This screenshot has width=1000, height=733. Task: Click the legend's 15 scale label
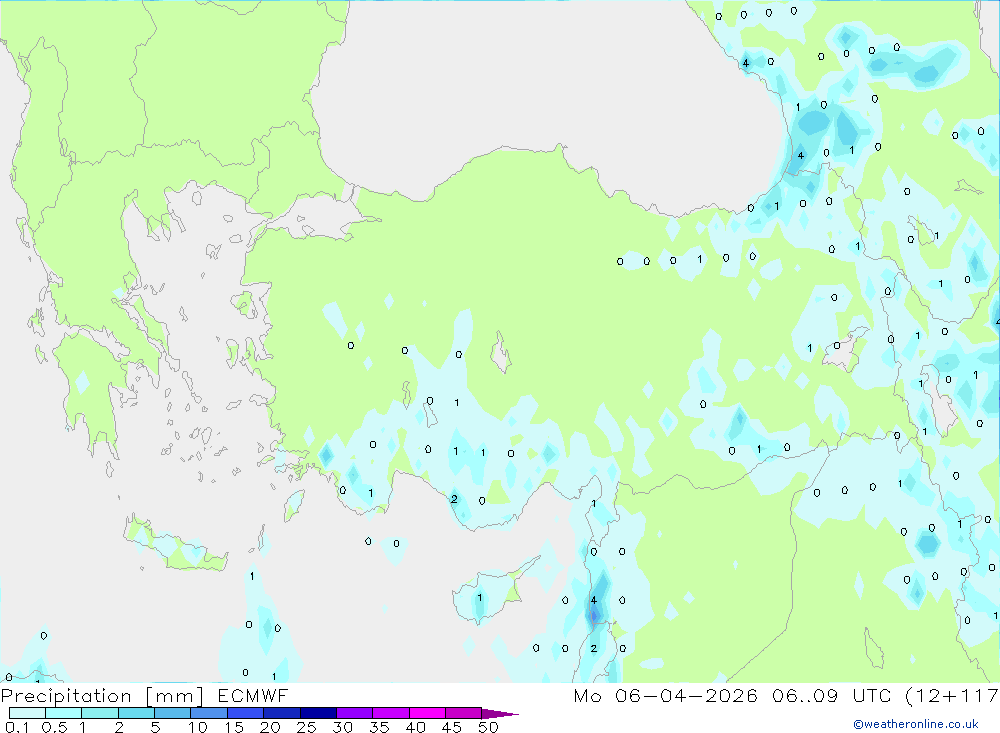(234, 727)
